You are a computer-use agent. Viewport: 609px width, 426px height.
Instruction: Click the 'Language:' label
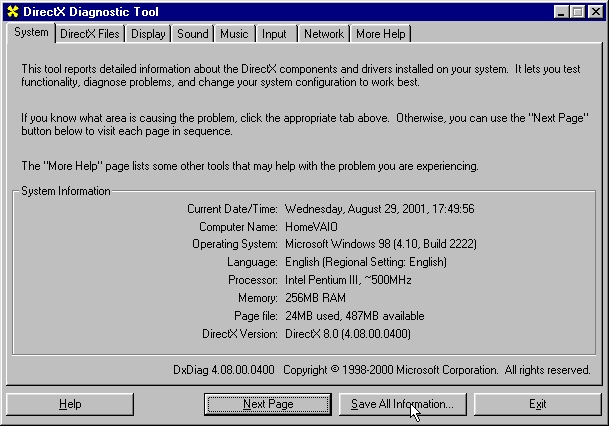(252, 262)
